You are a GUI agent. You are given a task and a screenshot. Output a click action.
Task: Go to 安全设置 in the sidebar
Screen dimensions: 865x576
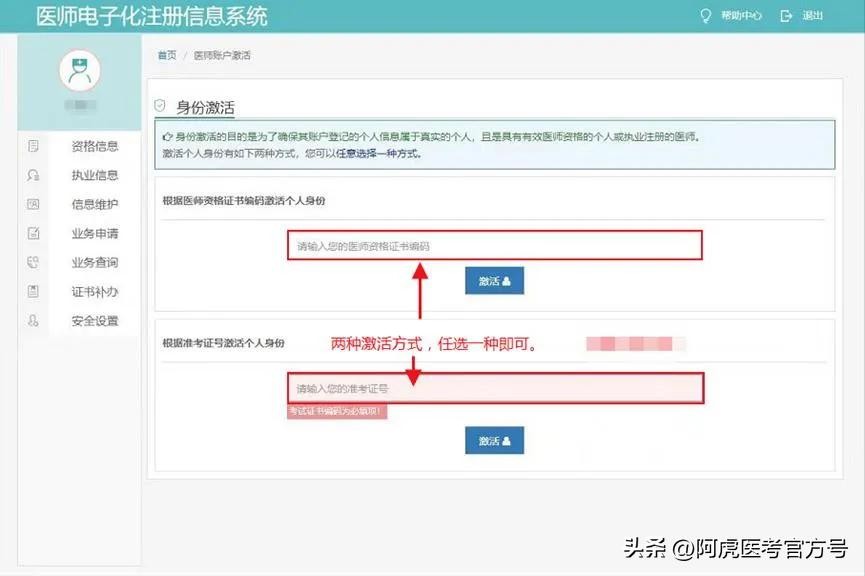(x=95, y=321)
